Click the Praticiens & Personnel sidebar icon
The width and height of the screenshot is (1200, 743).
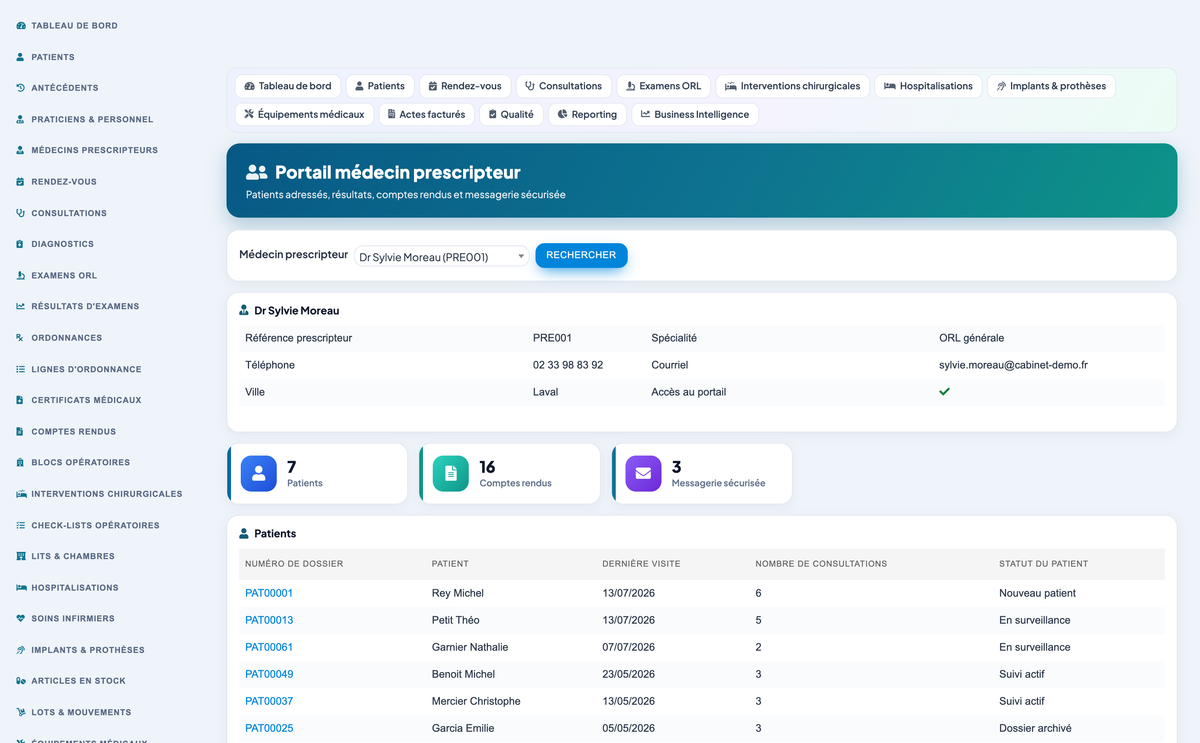[21, 119]
